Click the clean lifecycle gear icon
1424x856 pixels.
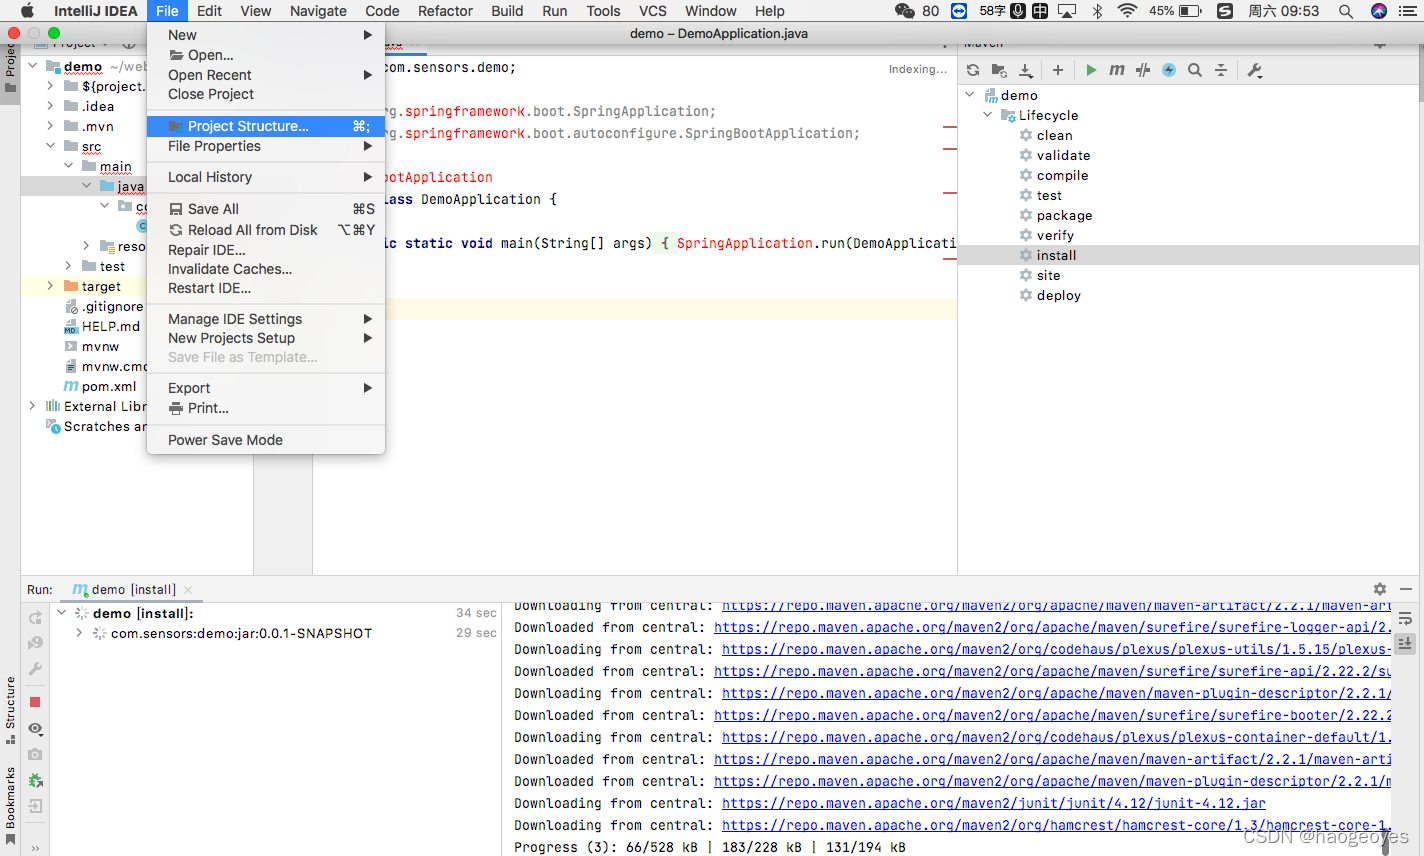1026,135
